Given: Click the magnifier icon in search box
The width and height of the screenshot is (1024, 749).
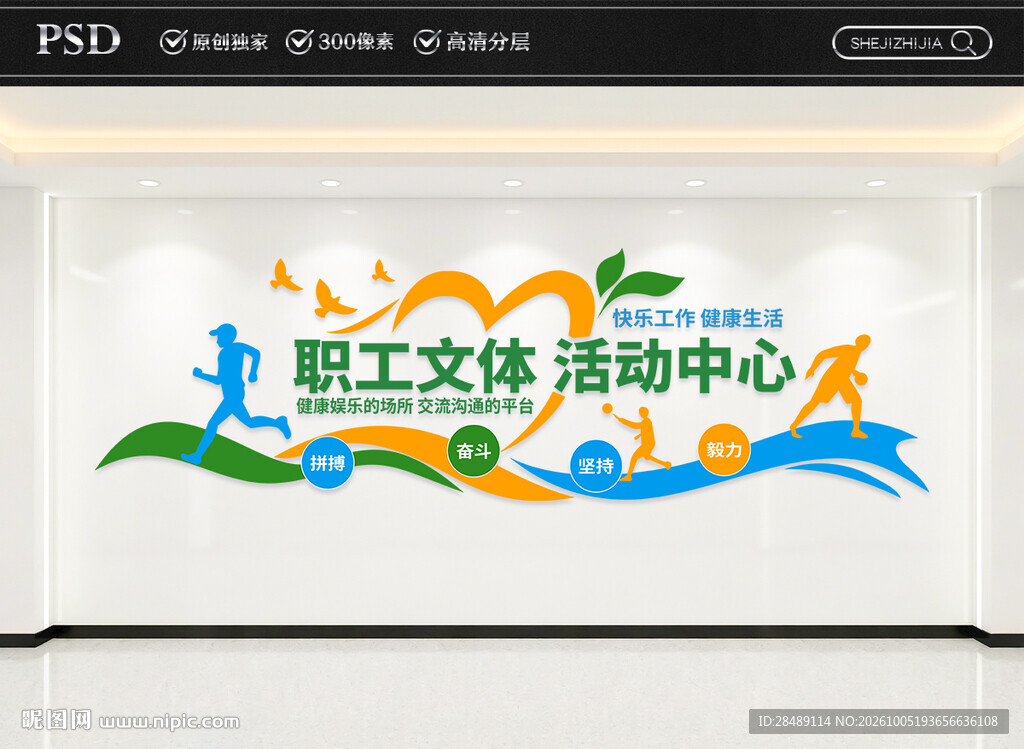Looking at the screenshot, I should pyautogui.click(x=963, y=43).
